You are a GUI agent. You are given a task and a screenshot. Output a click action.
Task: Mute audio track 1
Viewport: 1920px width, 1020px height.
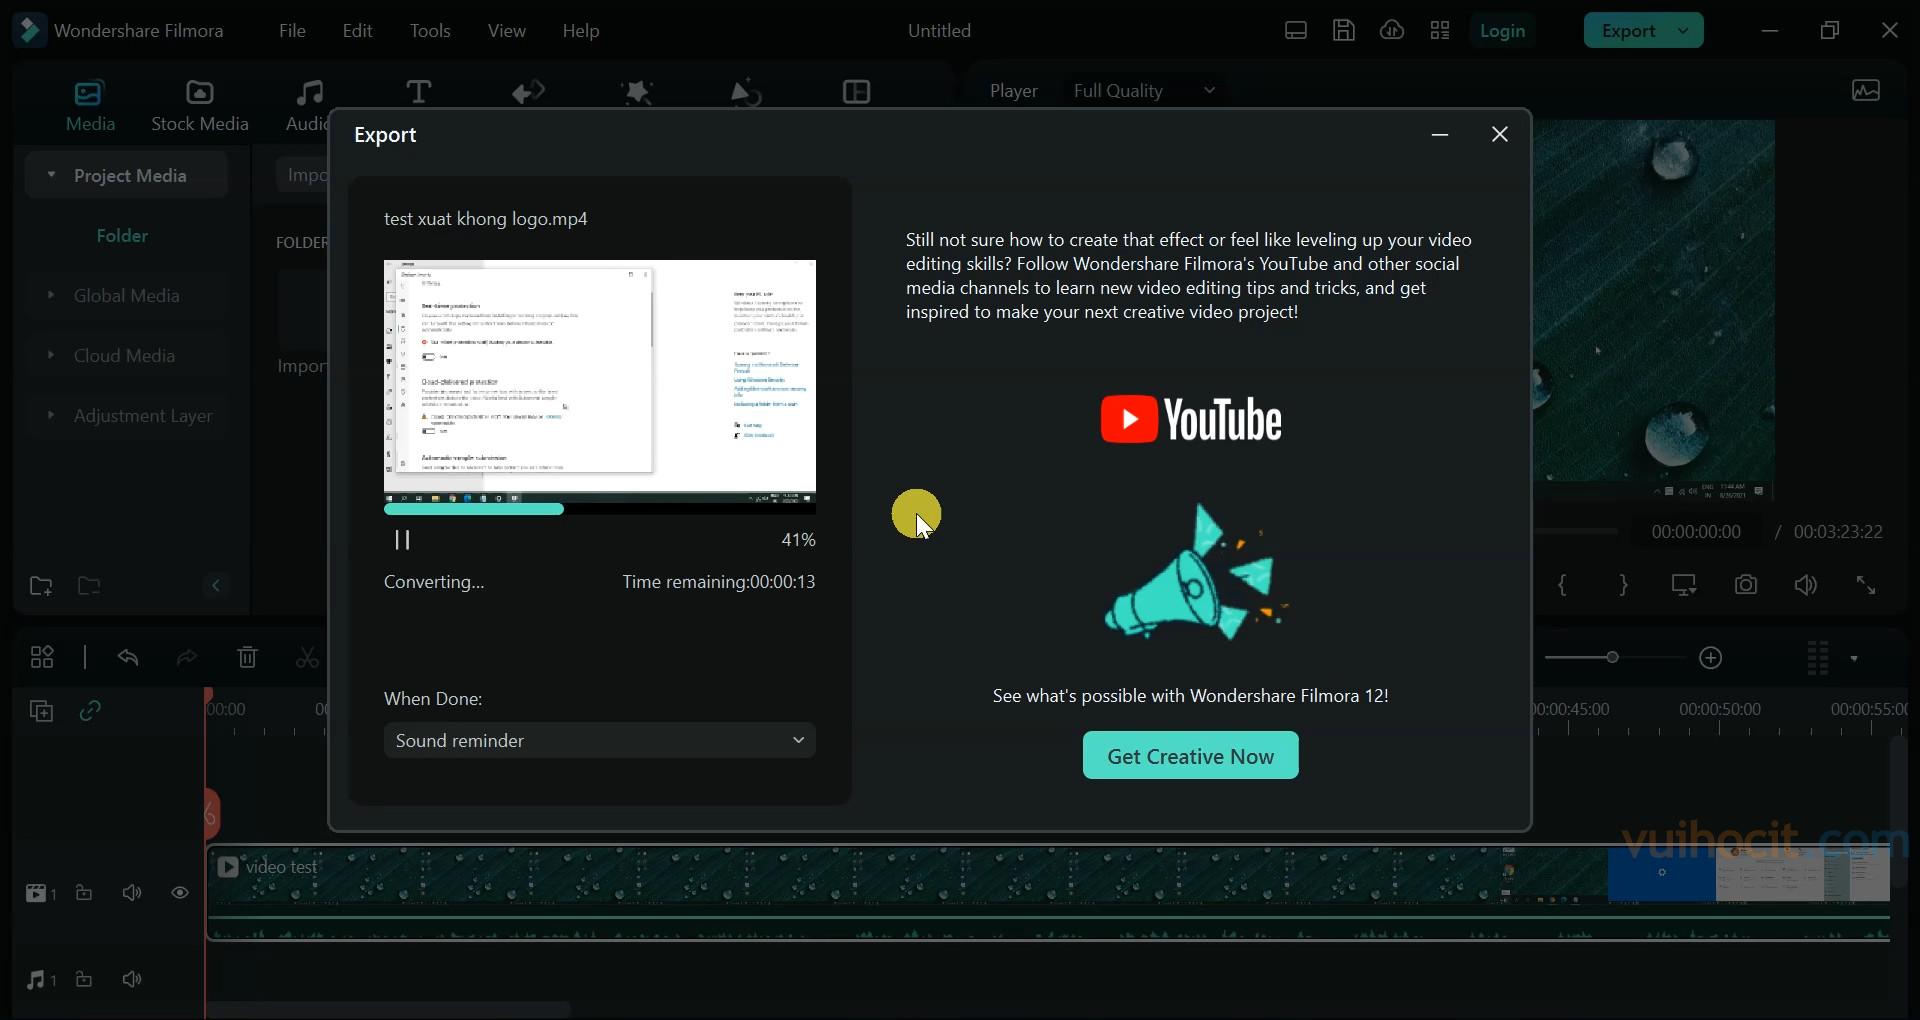click(132, 979)
